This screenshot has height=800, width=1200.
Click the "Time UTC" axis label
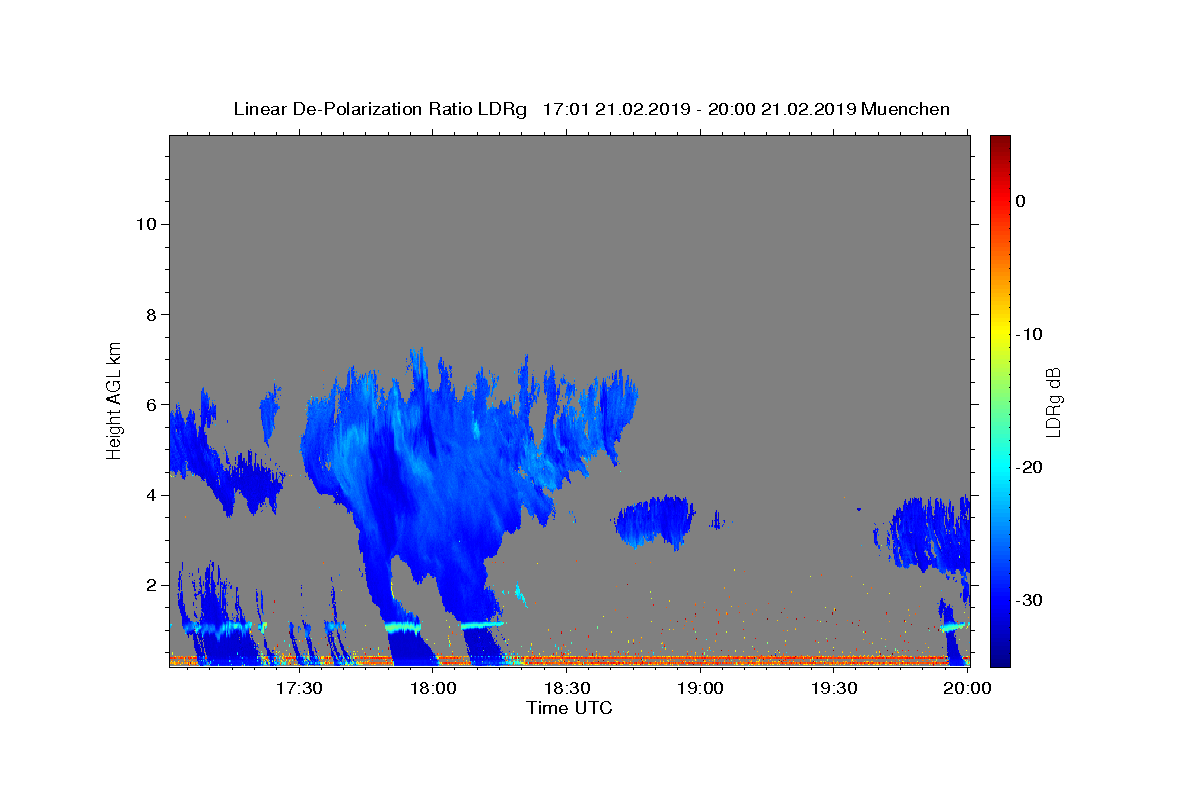click(x=569, y=708)
